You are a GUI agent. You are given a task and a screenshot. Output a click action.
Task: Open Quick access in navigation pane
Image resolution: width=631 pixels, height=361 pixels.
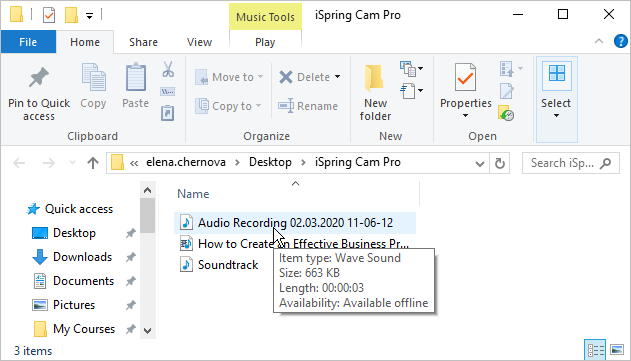[x=70, y=209]
